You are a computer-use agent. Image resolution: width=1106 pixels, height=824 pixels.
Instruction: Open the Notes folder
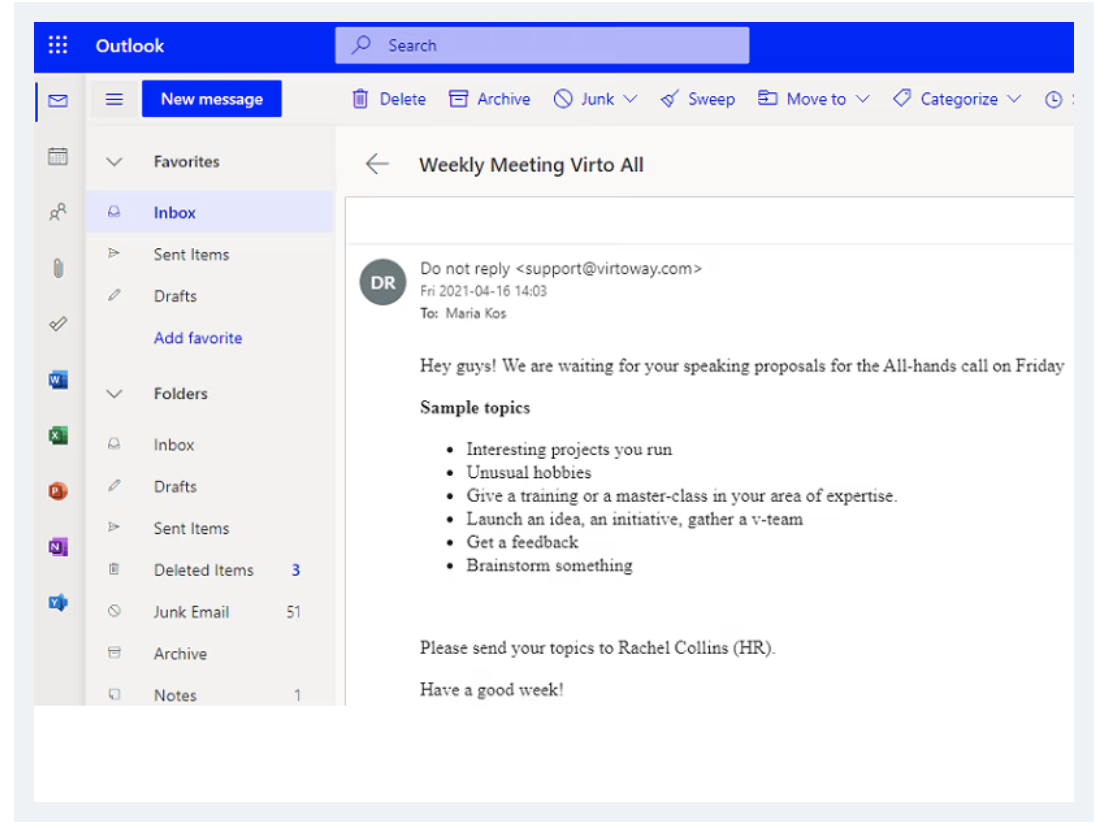point(209,696)
